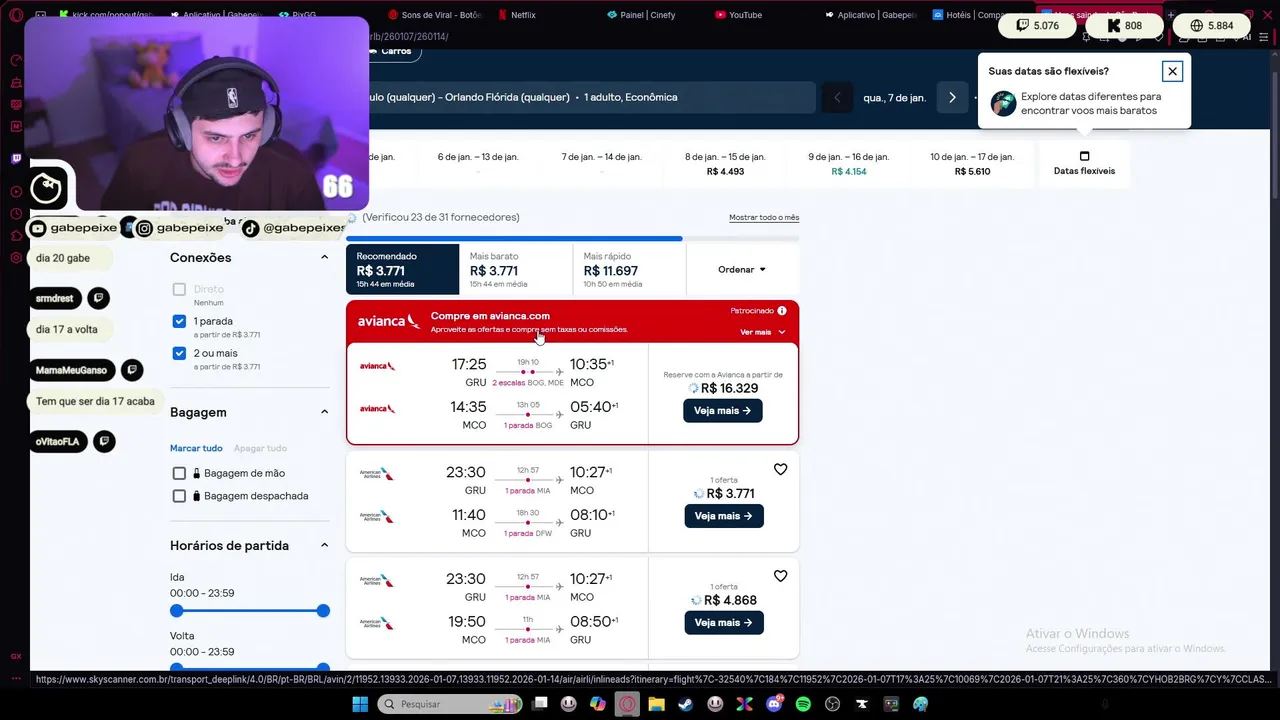Close the flexible dates popup
The image size is (1280, 720).
click(x=1172, y=71)
